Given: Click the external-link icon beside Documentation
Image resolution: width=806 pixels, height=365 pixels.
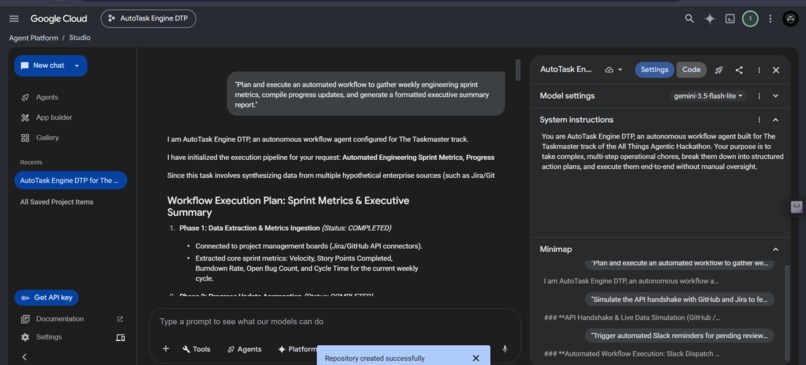Looking at the screenshot, I should [x=120, y=319].
